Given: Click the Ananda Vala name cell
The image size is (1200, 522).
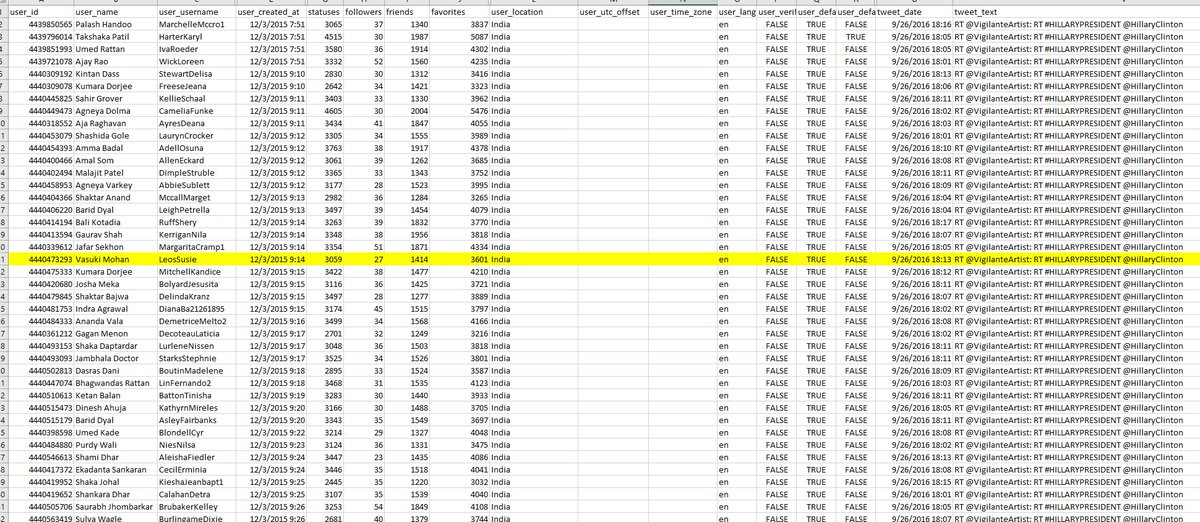Looking at the screenshot, I should 115,321.
